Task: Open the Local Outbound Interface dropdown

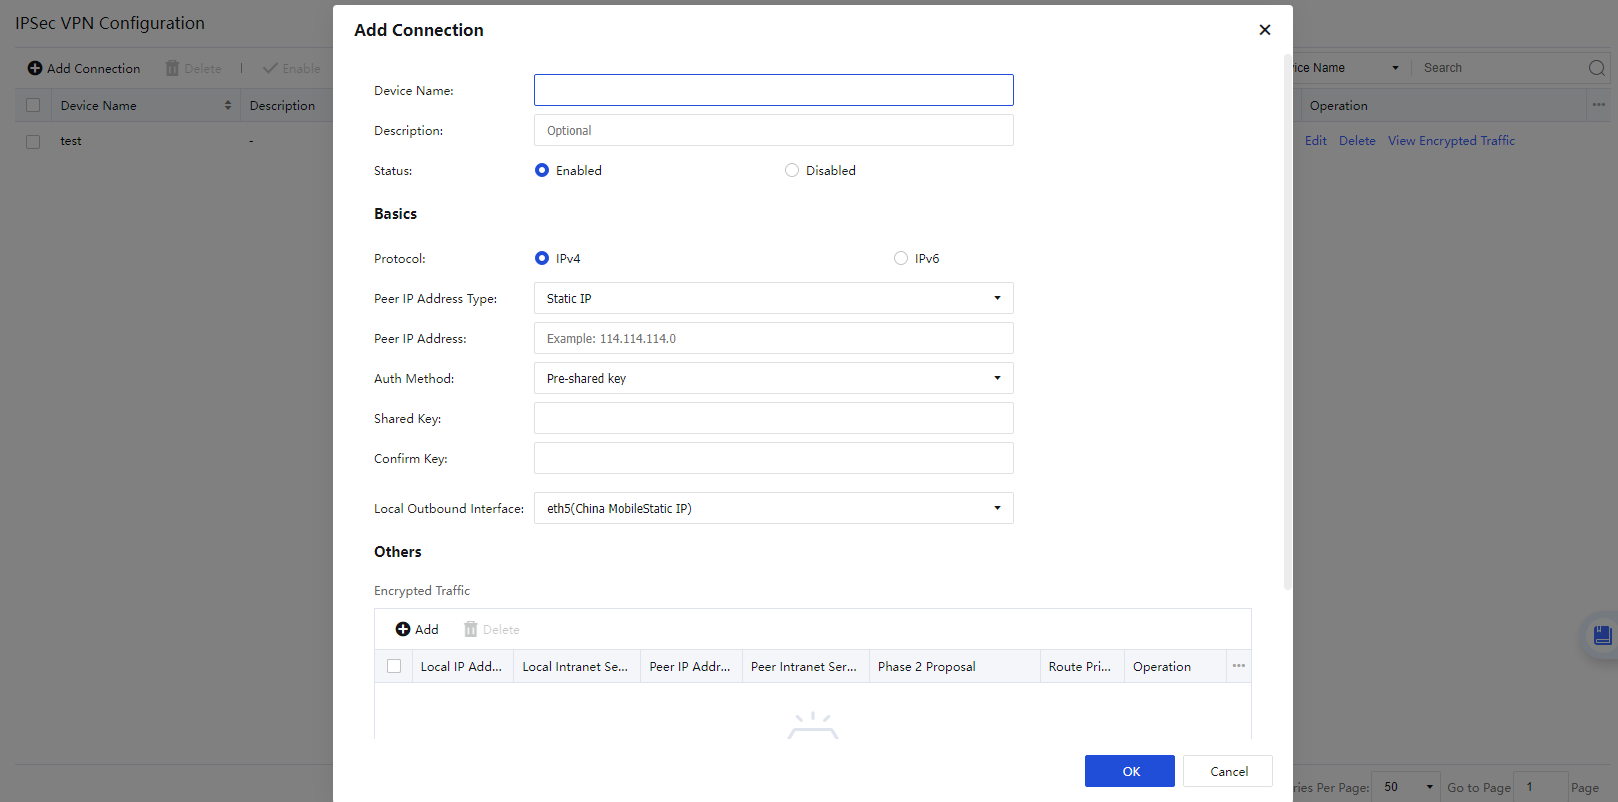Action: pyautogui.click(x=773, y=508)
